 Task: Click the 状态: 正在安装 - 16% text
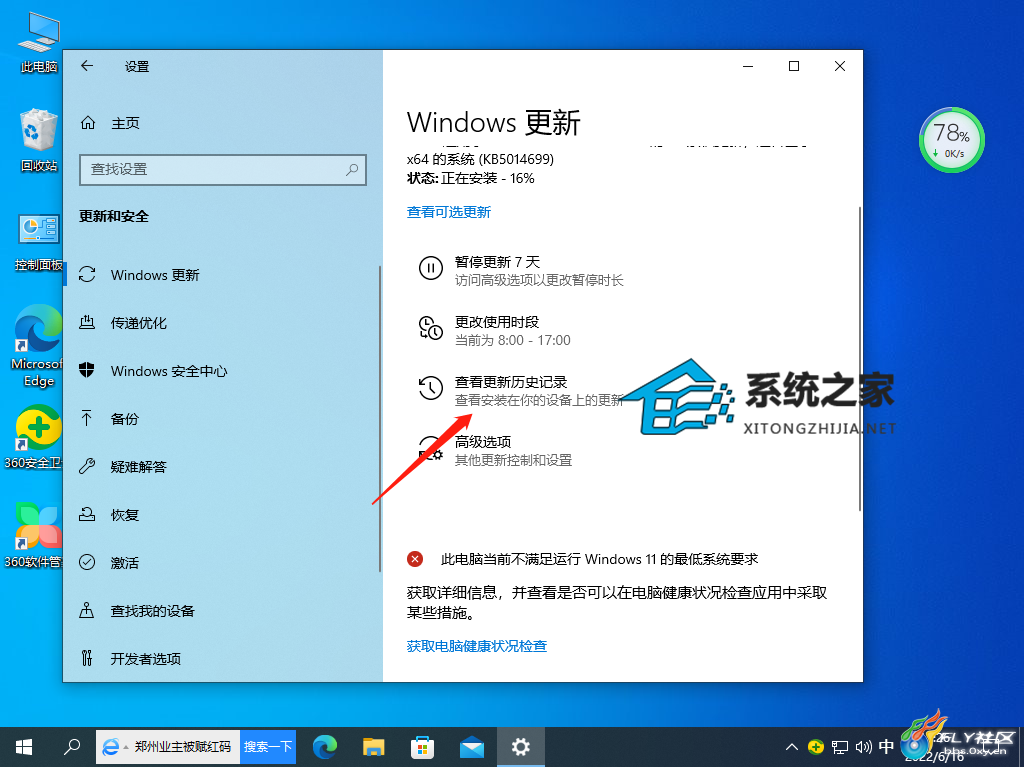470,178
